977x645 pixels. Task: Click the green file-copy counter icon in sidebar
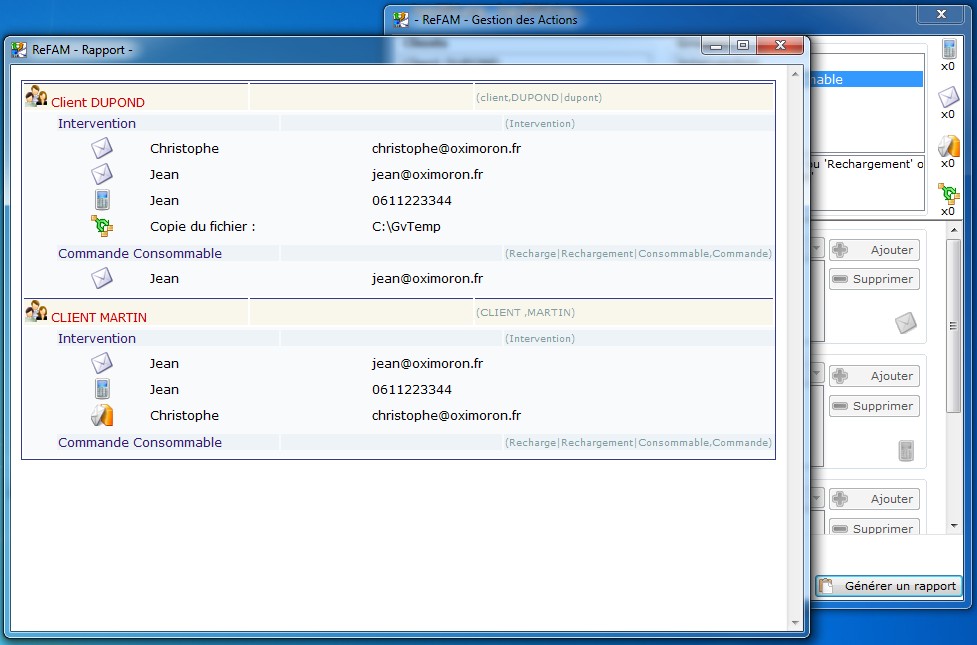coord(948,194)
